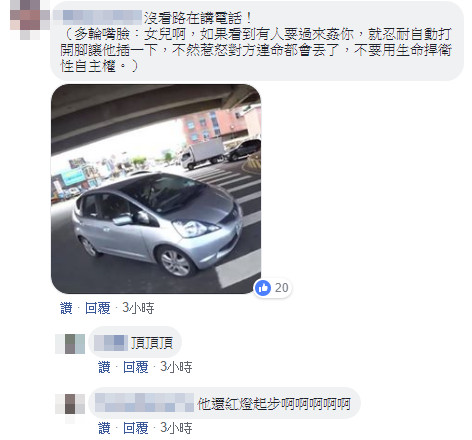
Task: Click avatar beside the 頂頂頂 reply
Action: (x=70, y=344)
